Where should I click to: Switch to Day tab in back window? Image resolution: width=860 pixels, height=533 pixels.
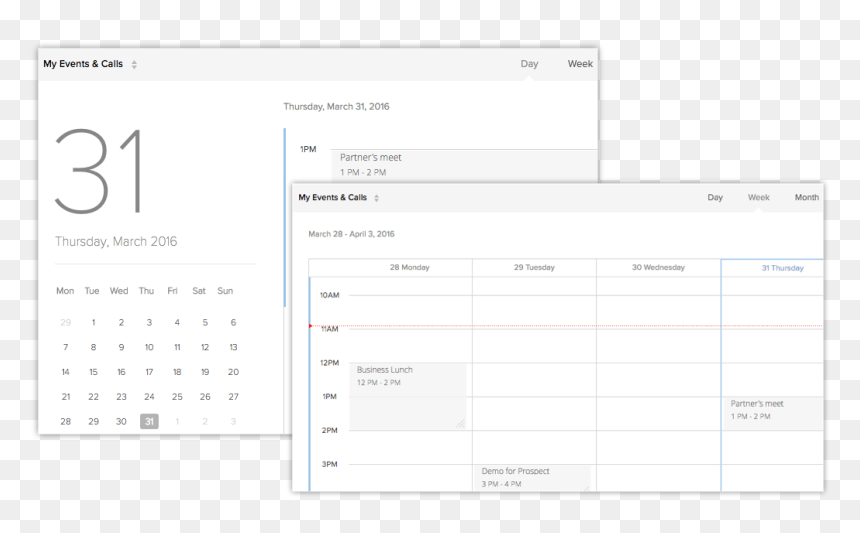coord(529,64)
